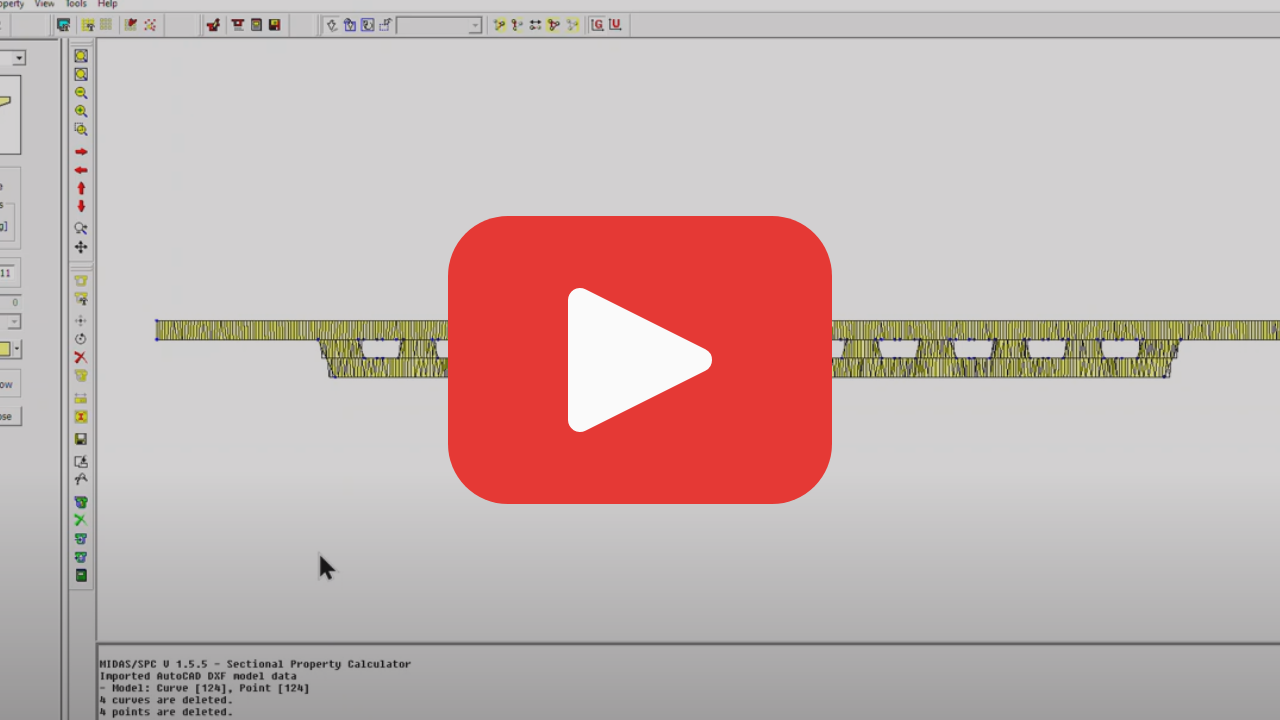Image resolution: width=1280 pixels, height=720 pixels.
Task: Click 'MIDAS/SPC V 1.5.5' title line in message window
Action: click(x=255, y=664)
